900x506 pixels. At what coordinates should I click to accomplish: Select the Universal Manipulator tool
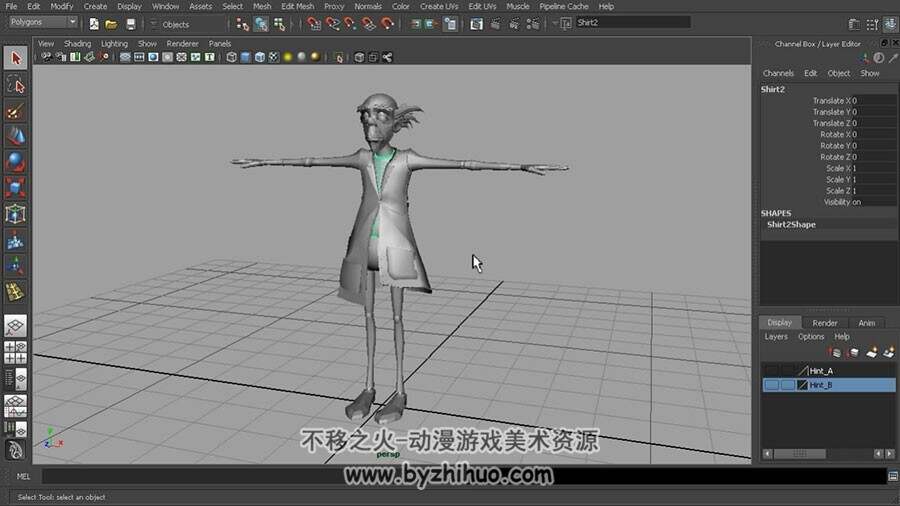(15, 214)
